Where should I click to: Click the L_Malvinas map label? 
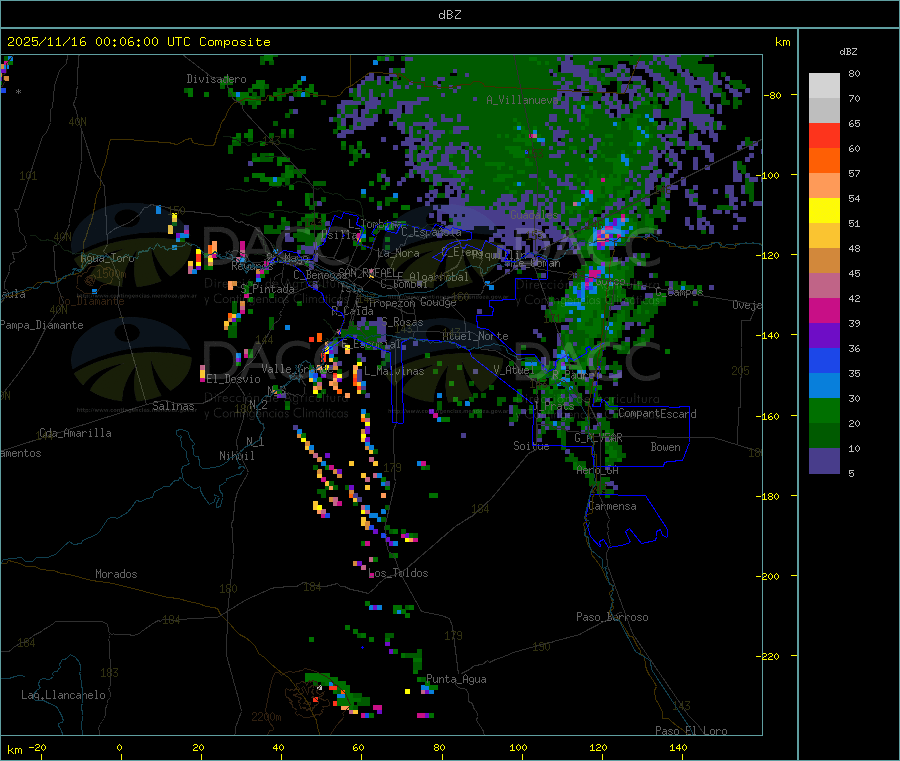[x=394, y=371]
